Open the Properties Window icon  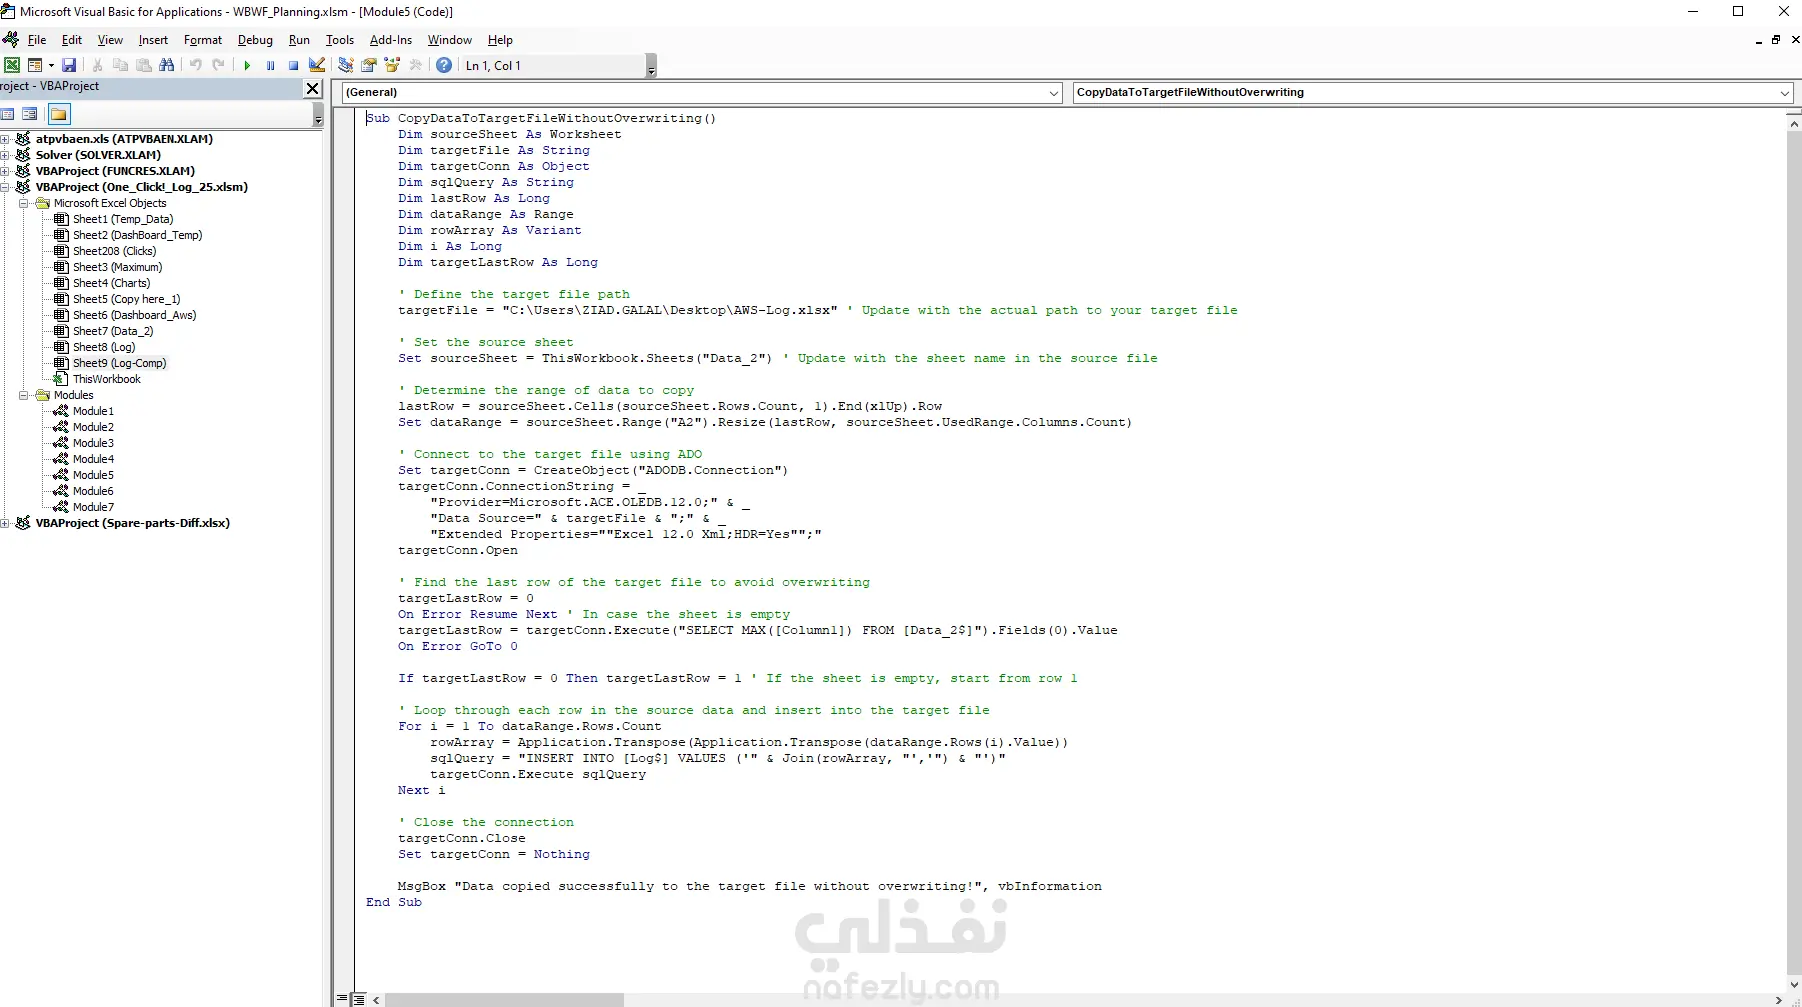pos(369,65)
